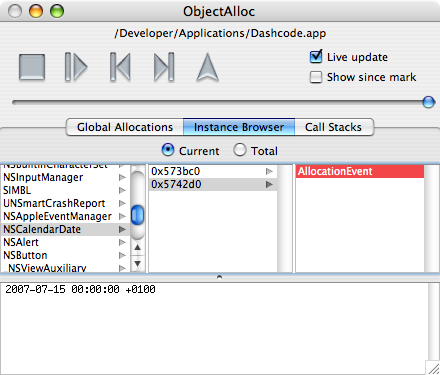440x375 pixels.
Task: Jump to the beginning with skip-back button
Action: 120,67
